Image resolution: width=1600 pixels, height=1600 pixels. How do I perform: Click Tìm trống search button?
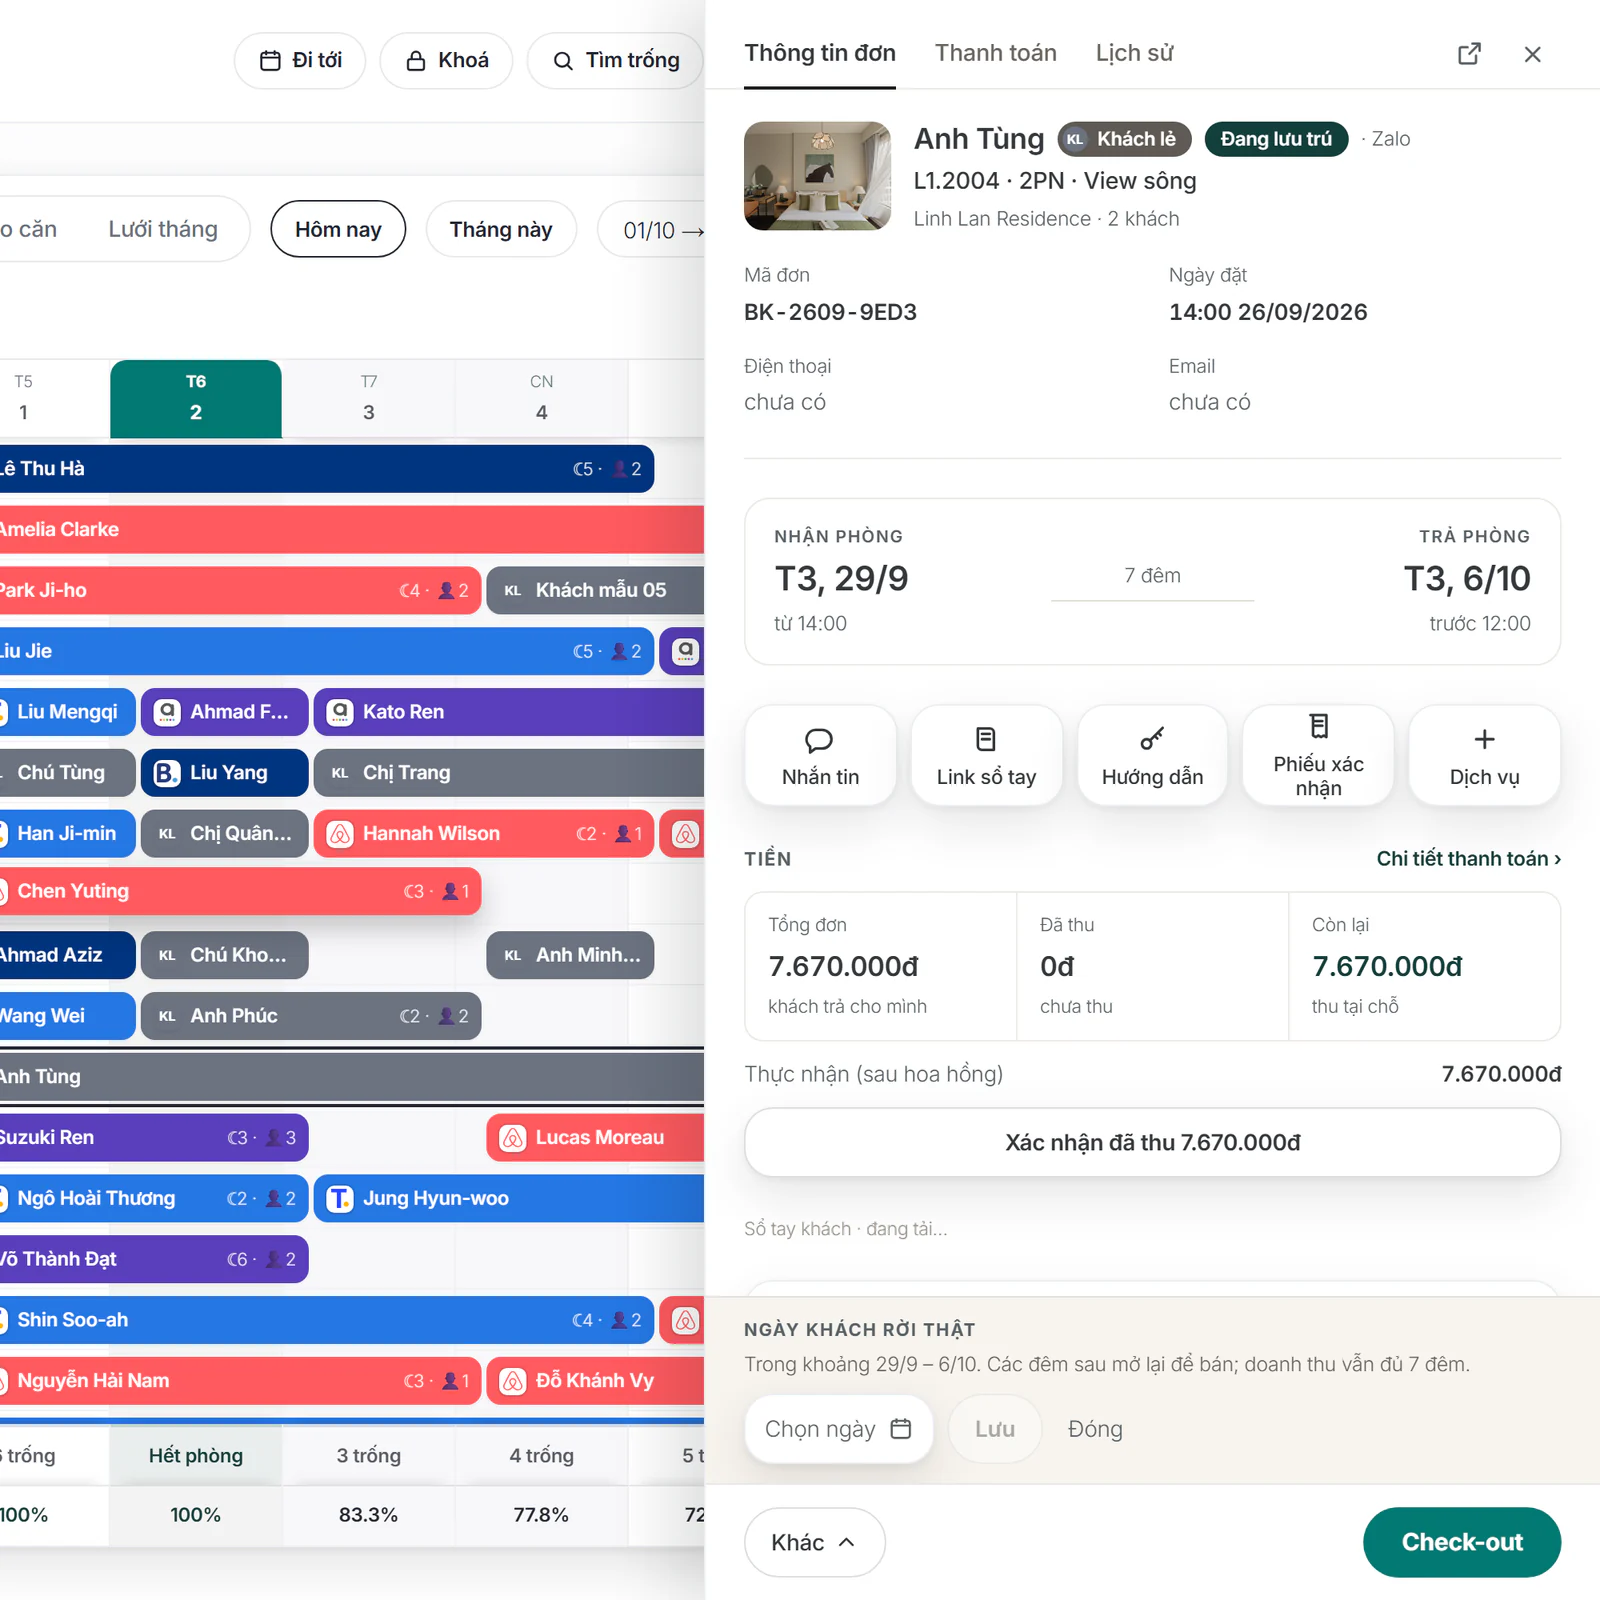click(616, 61)
